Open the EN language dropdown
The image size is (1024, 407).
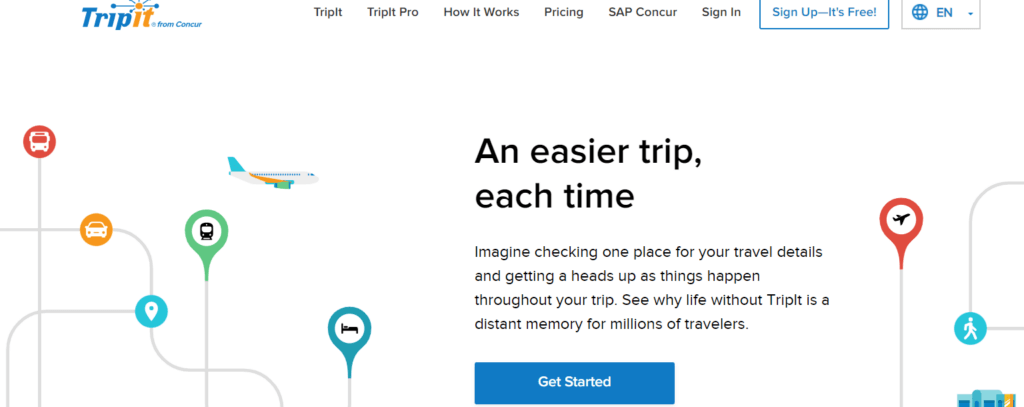click(942, 13)
